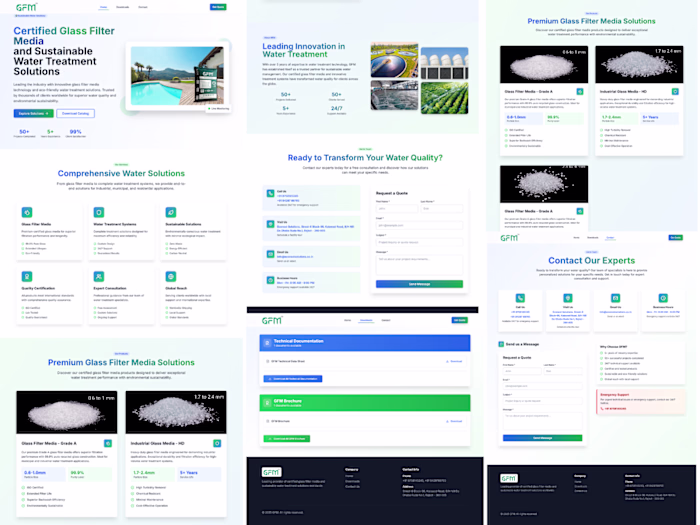
Task: Click the white GFM logo in the Contact page footer
Action: tap(509, 478)
